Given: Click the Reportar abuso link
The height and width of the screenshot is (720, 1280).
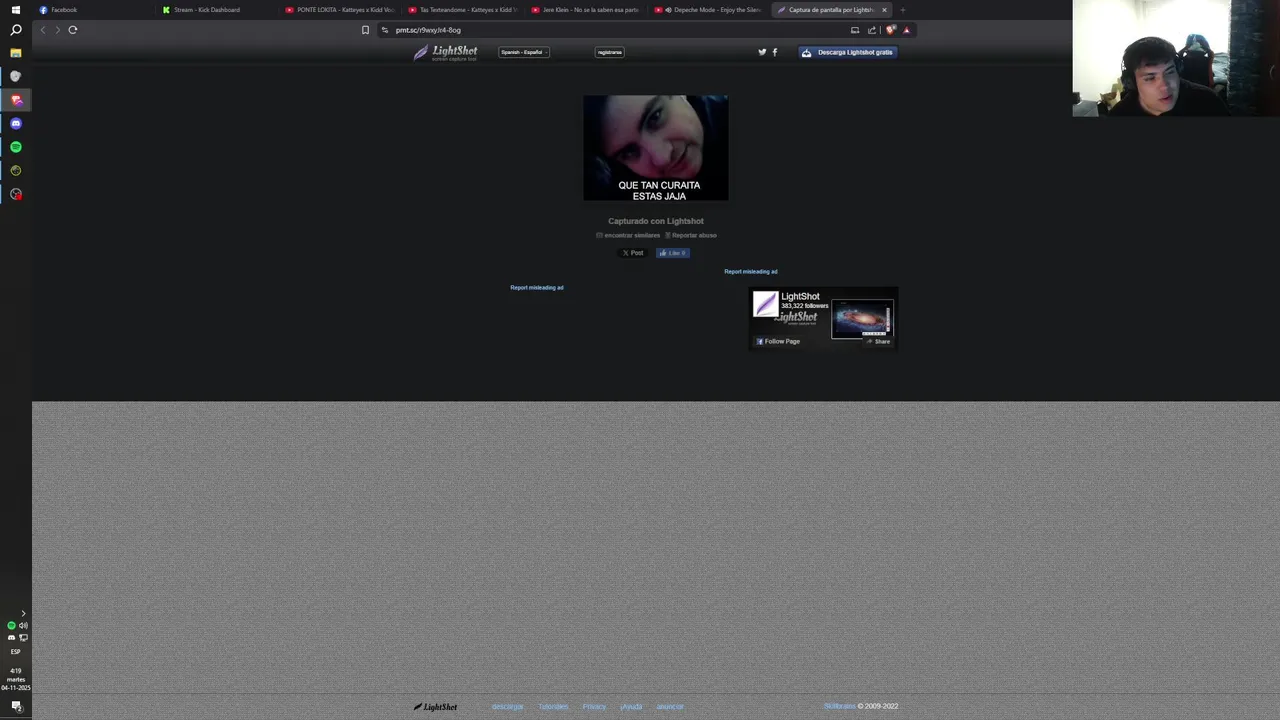Looking at the screenshot, I should (691, 235).
